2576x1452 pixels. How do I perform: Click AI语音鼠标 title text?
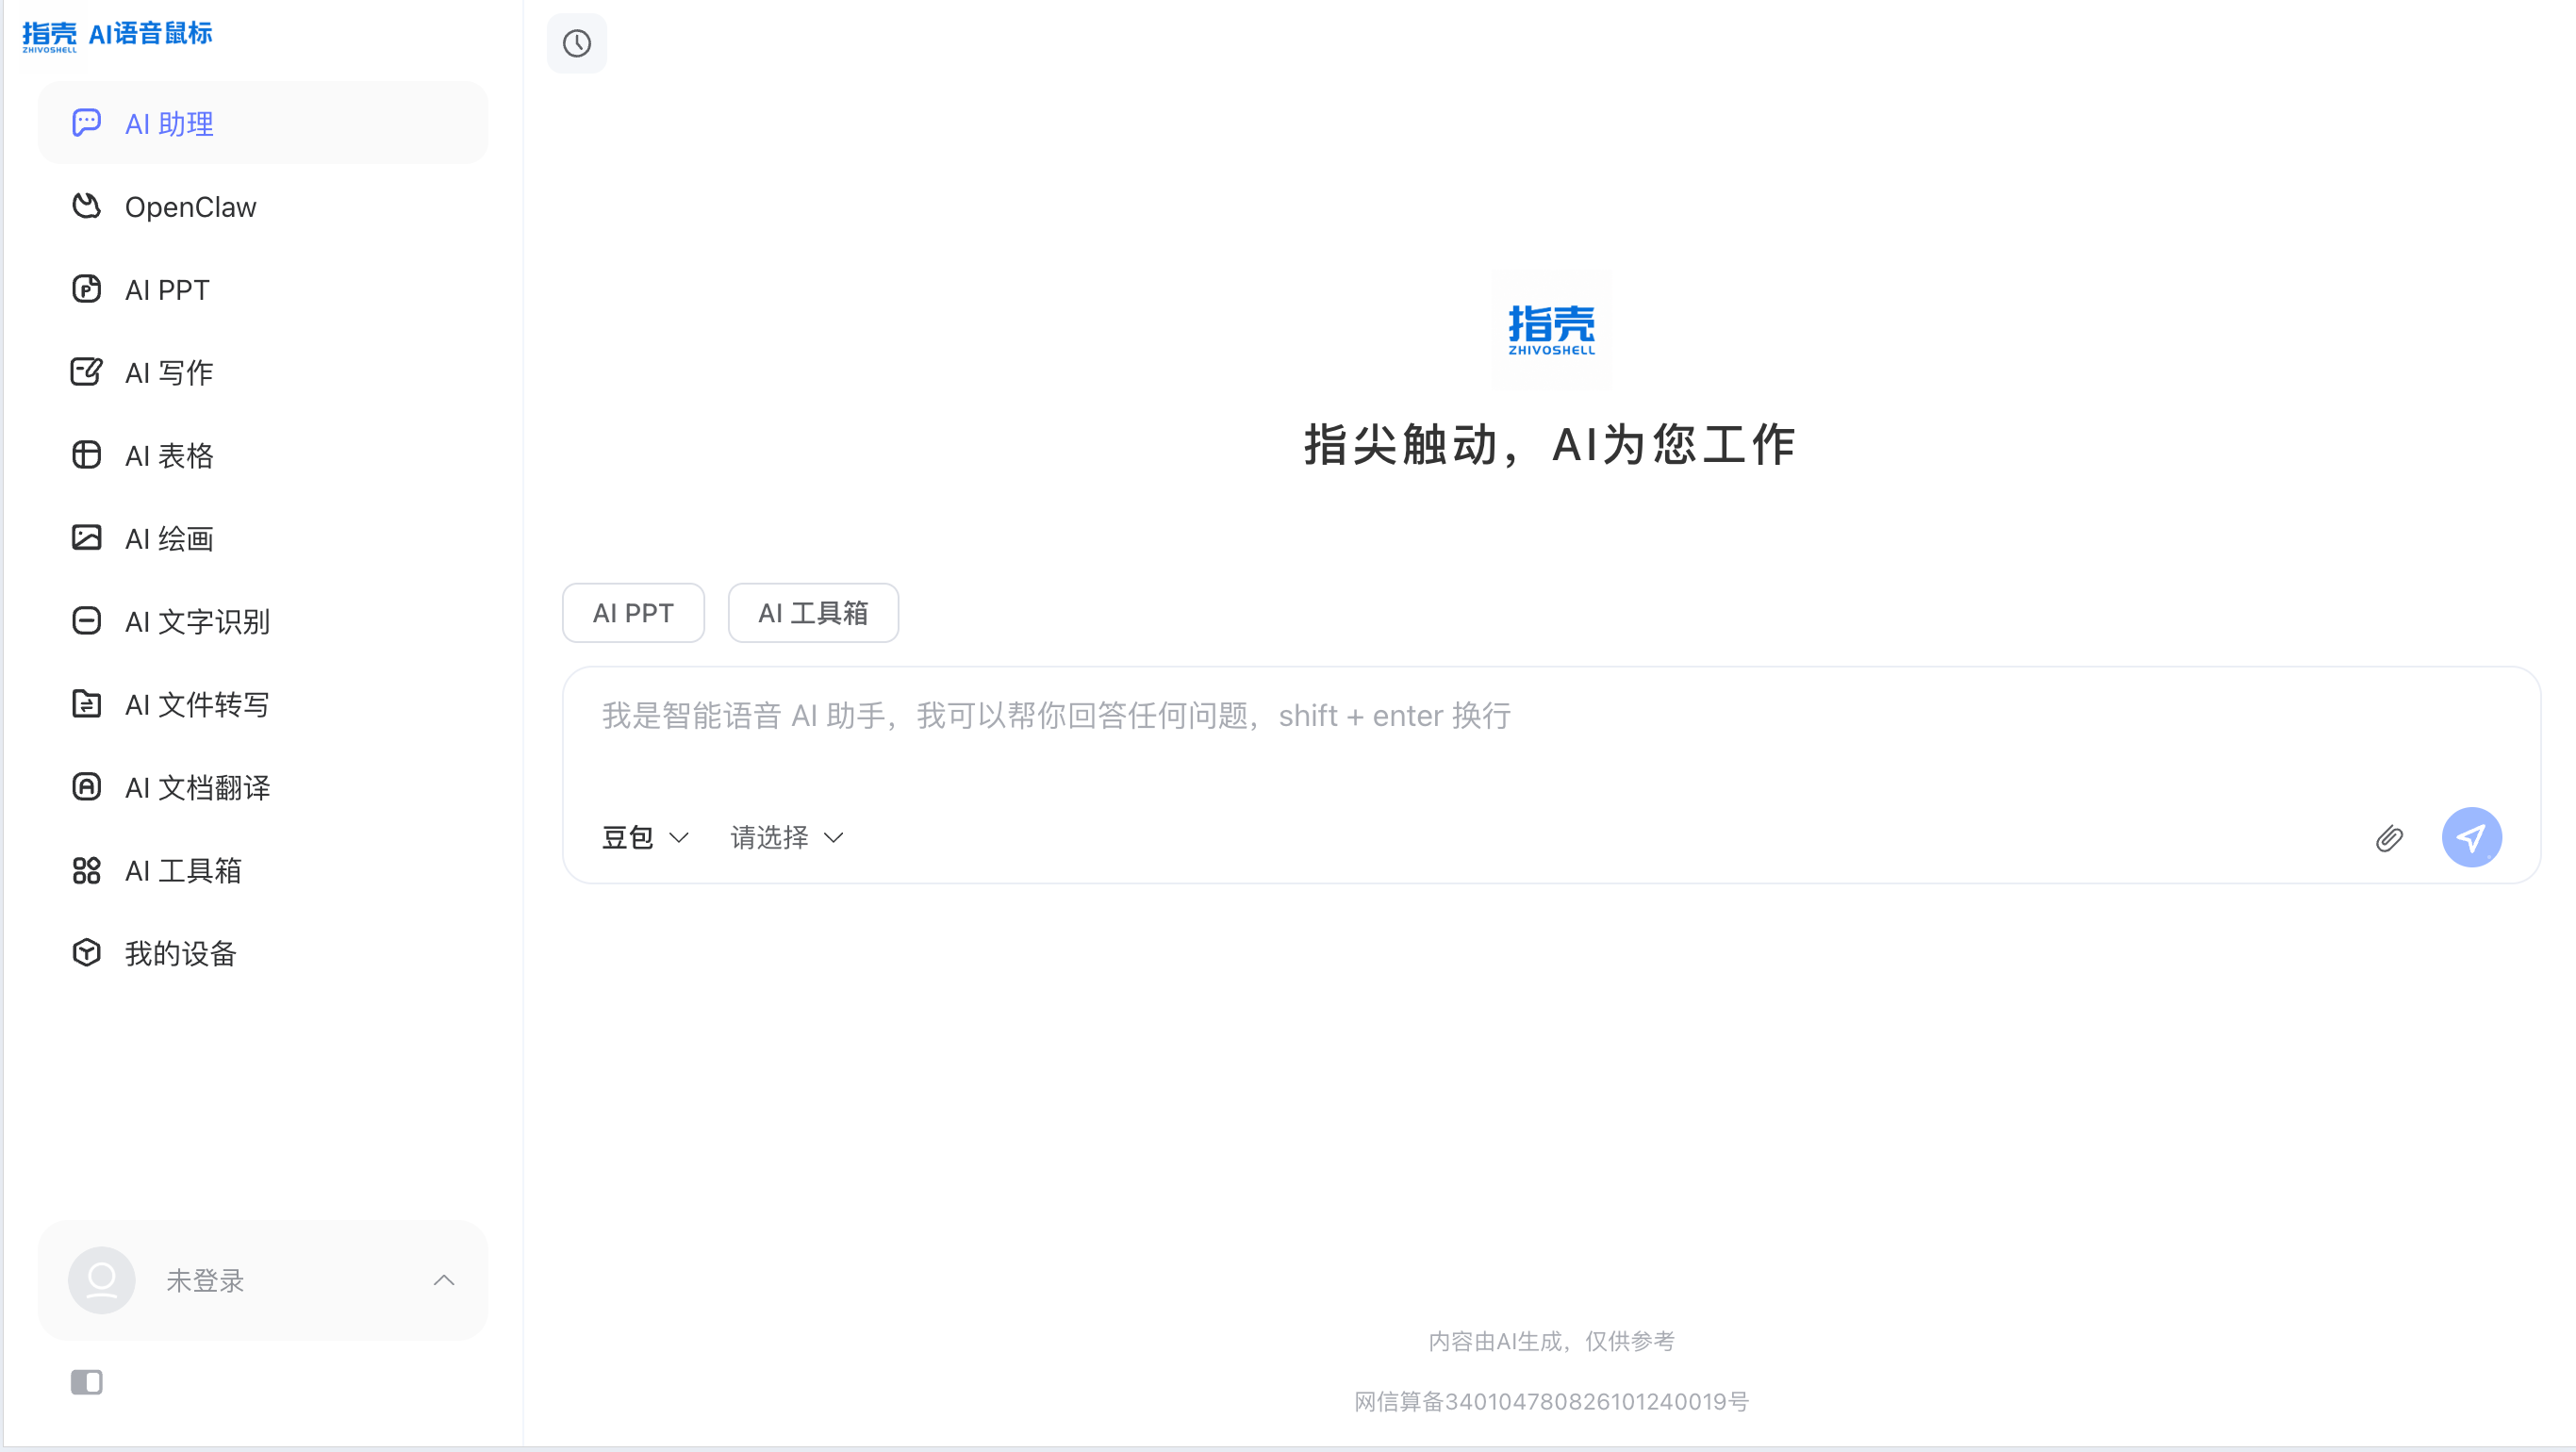(151, 33)
